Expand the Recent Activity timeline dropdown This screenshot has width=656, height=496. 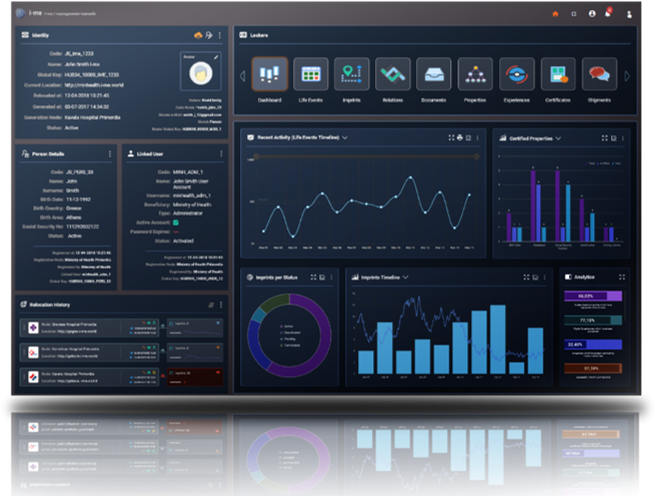(x=345, y=138)
